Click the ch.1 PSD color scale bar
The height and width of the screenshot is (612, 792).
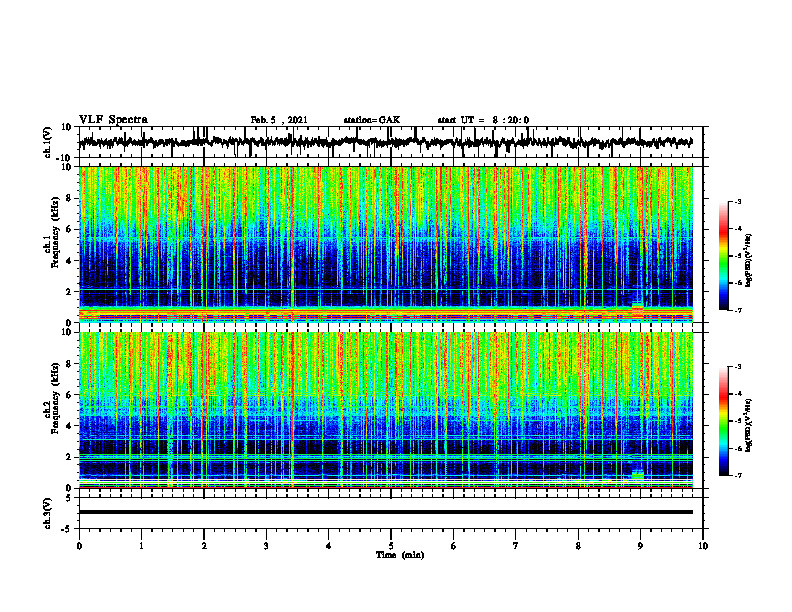(x=724, y=256)
